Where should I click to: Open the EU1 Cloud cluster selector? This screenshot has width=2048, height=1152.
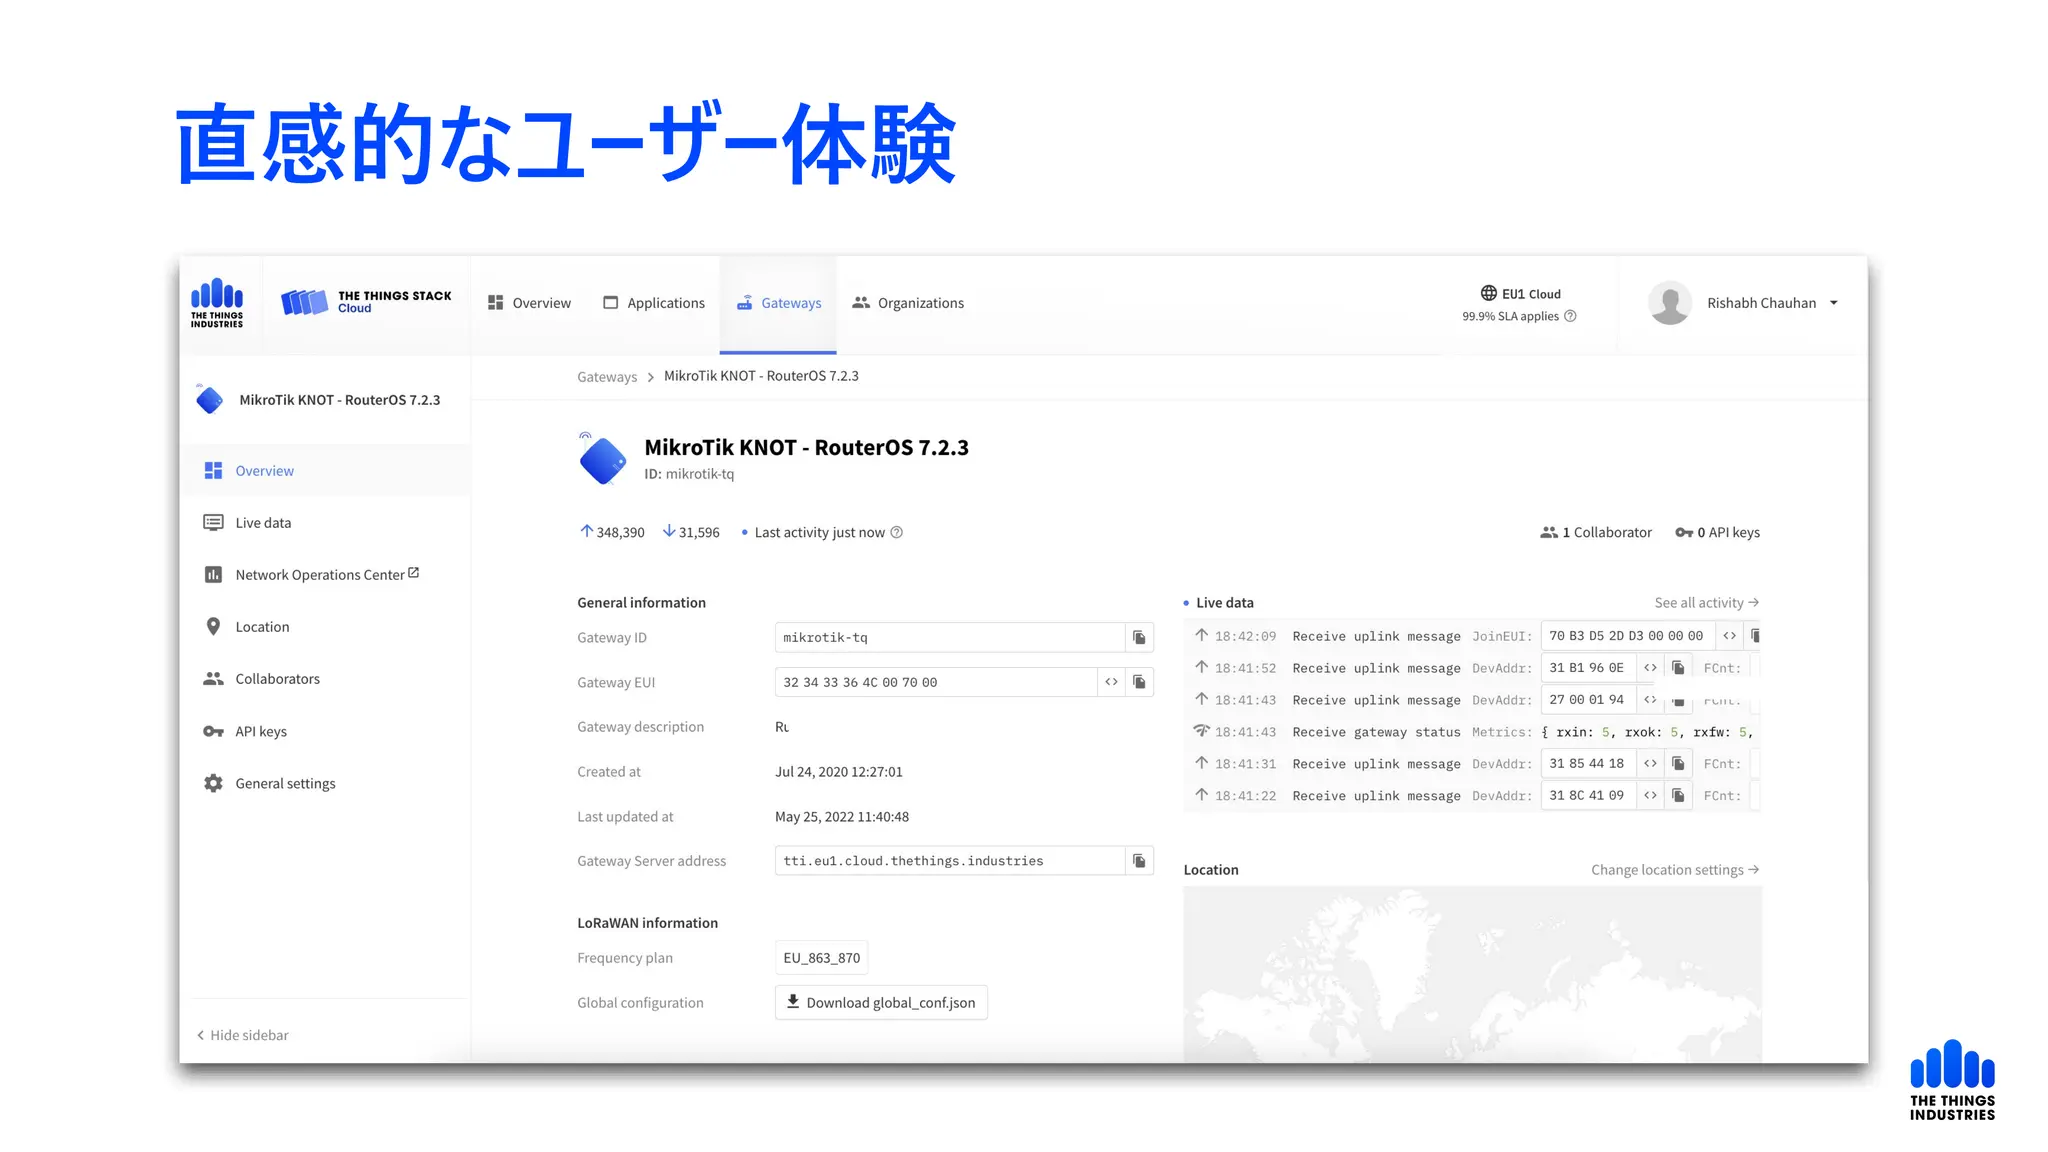pyautogui.click(x=1520, y=294)
